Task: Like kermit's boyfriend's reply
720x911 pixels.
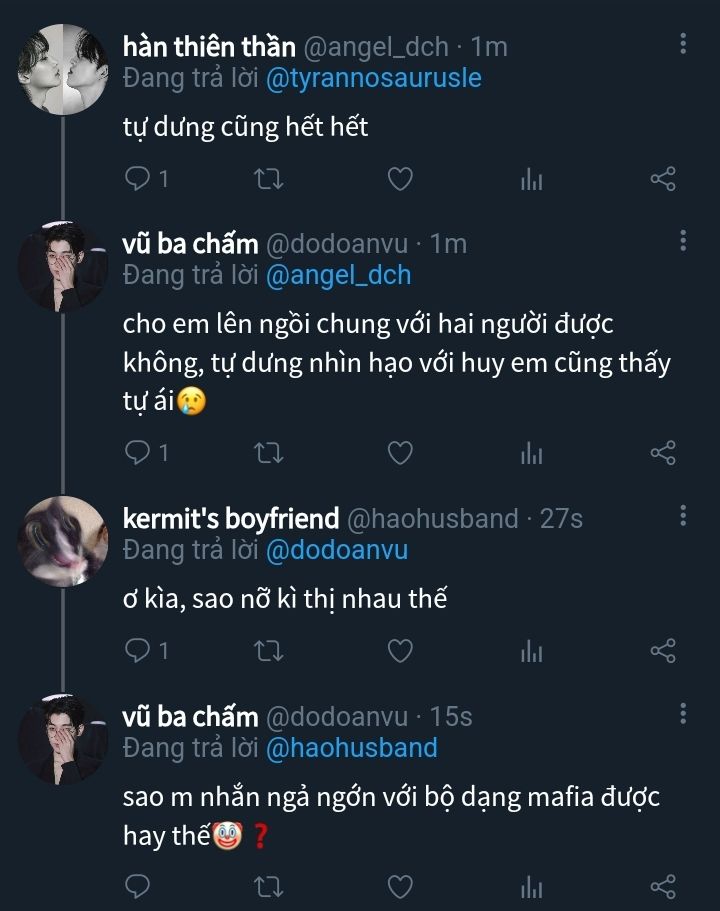Action: [400, 651]
